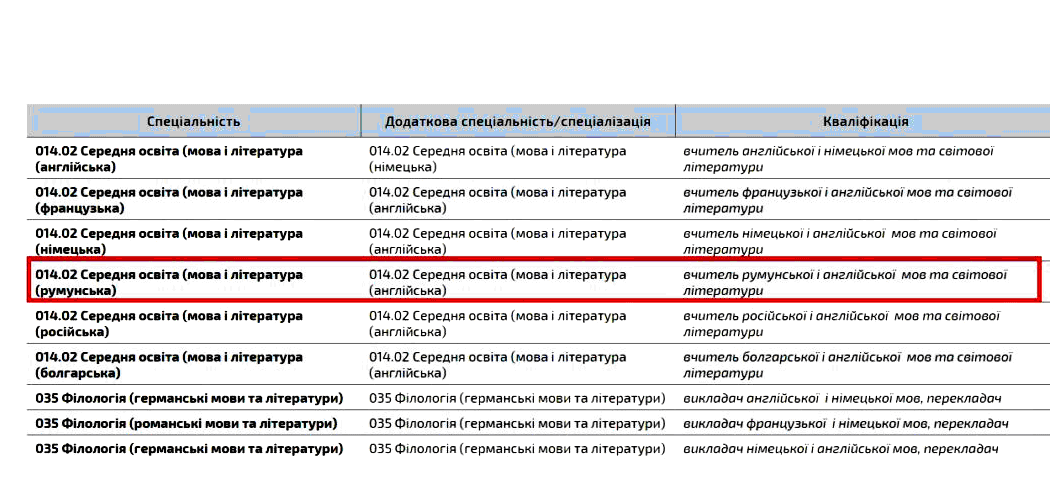Click the 'Кваліфікація' column header

[865, 121]
